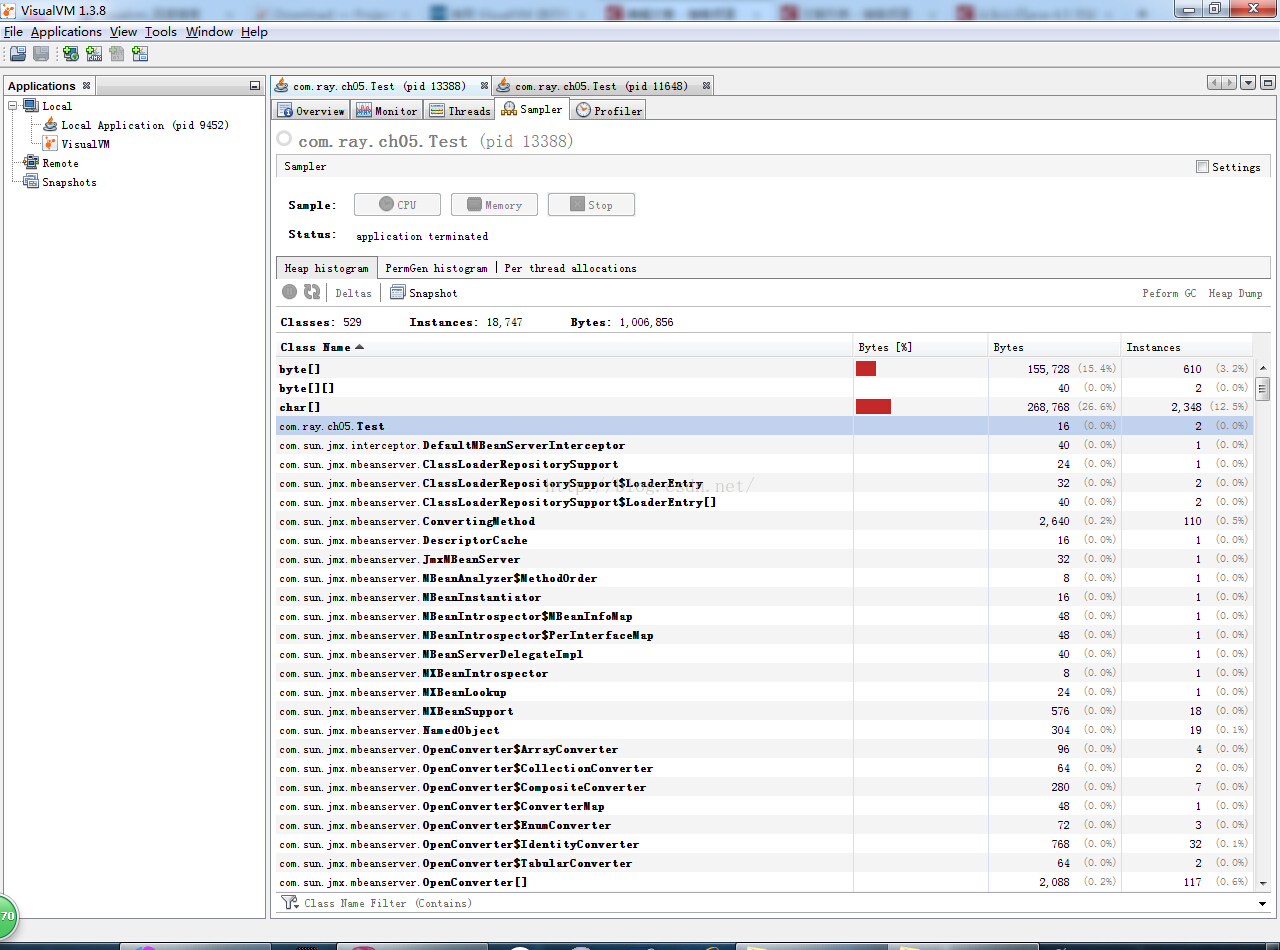The width and height of the screenshot is (1280, 950).
Task: Select the Local Application (pid 9452) node
Action: pyautogui.click(x=144, y=125)
